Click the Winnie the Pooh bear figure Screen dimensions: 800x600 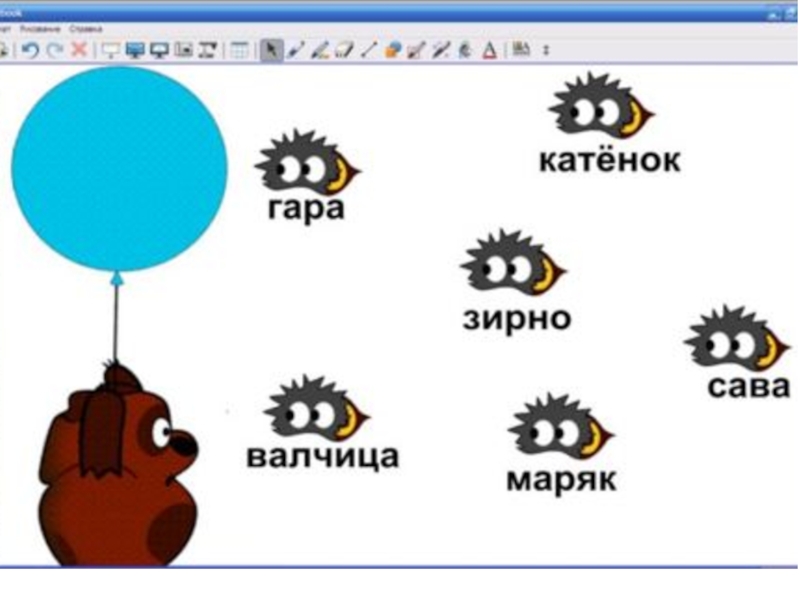118,464
